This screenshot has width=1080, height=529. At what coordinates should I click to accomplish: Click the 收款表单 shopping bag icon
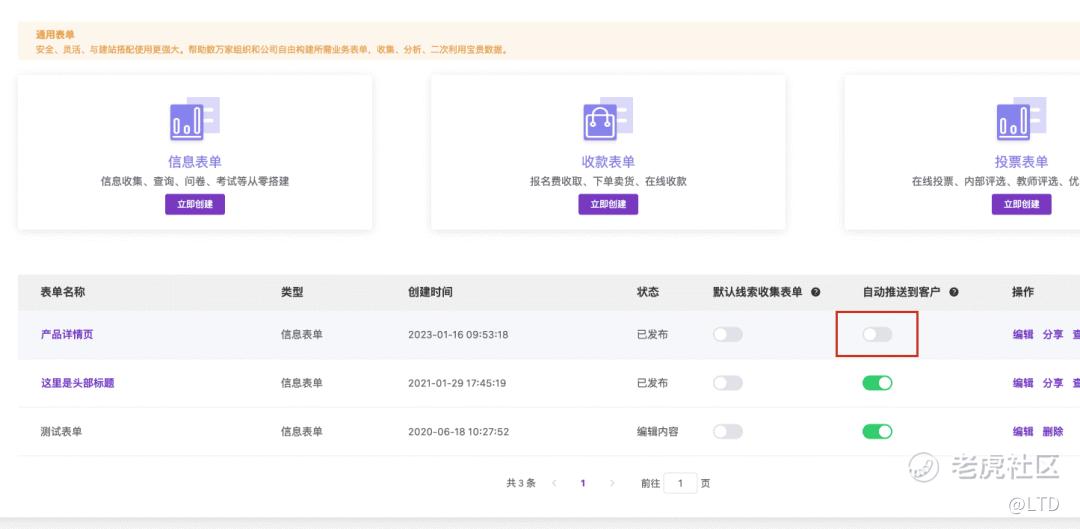pyautogui.click(x=608, y=119)
